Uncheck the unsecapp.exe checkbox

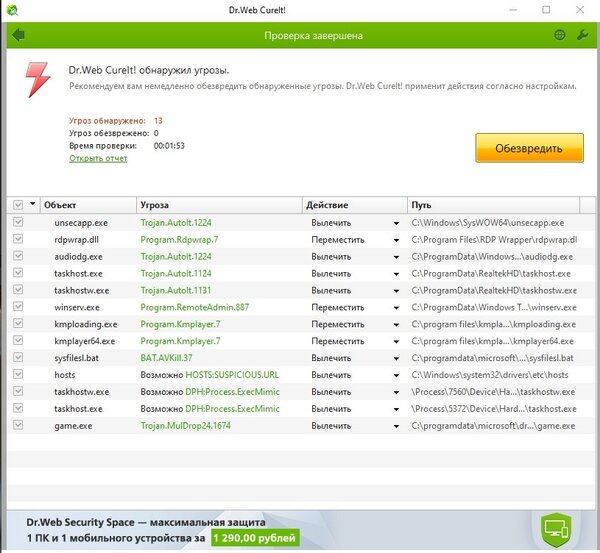click(x=18, y=222)
